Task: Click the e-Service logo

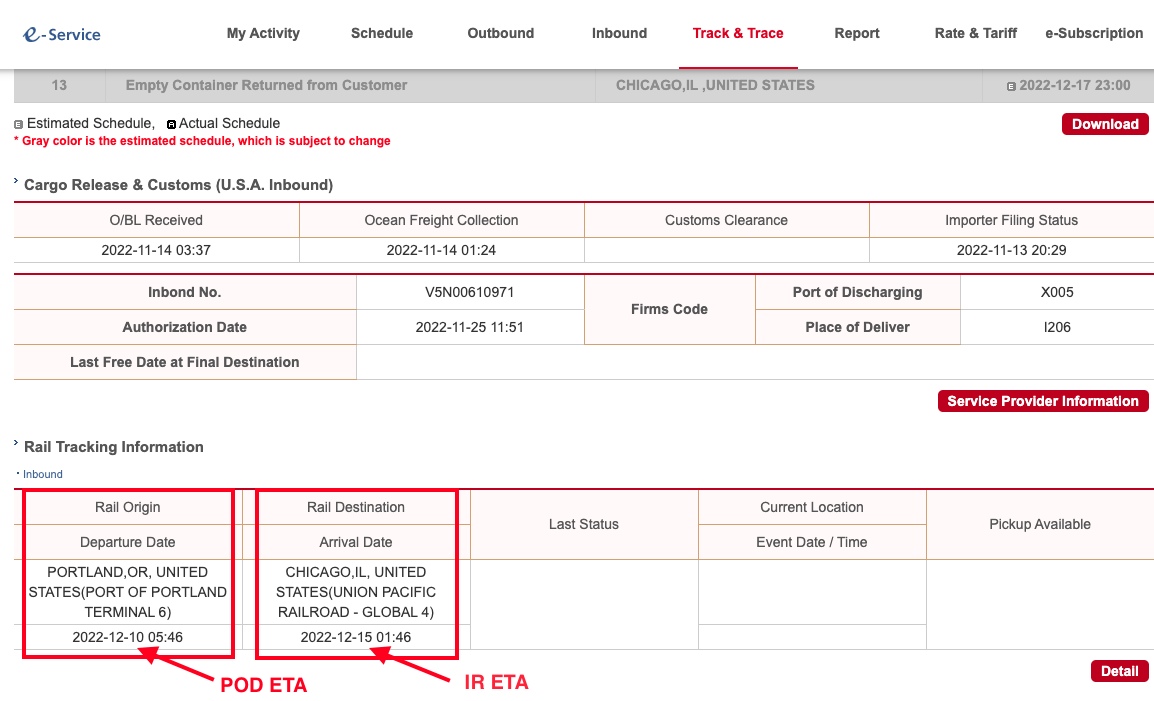Action: coord(62,34)
